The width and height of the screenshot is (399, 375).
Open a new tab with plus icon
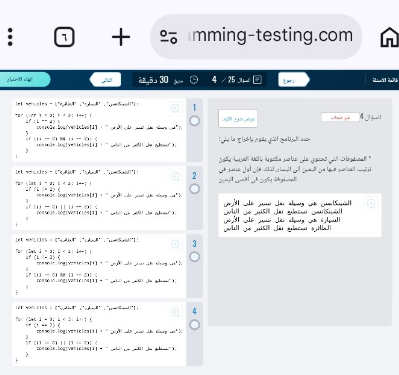(x=121, y=37)
